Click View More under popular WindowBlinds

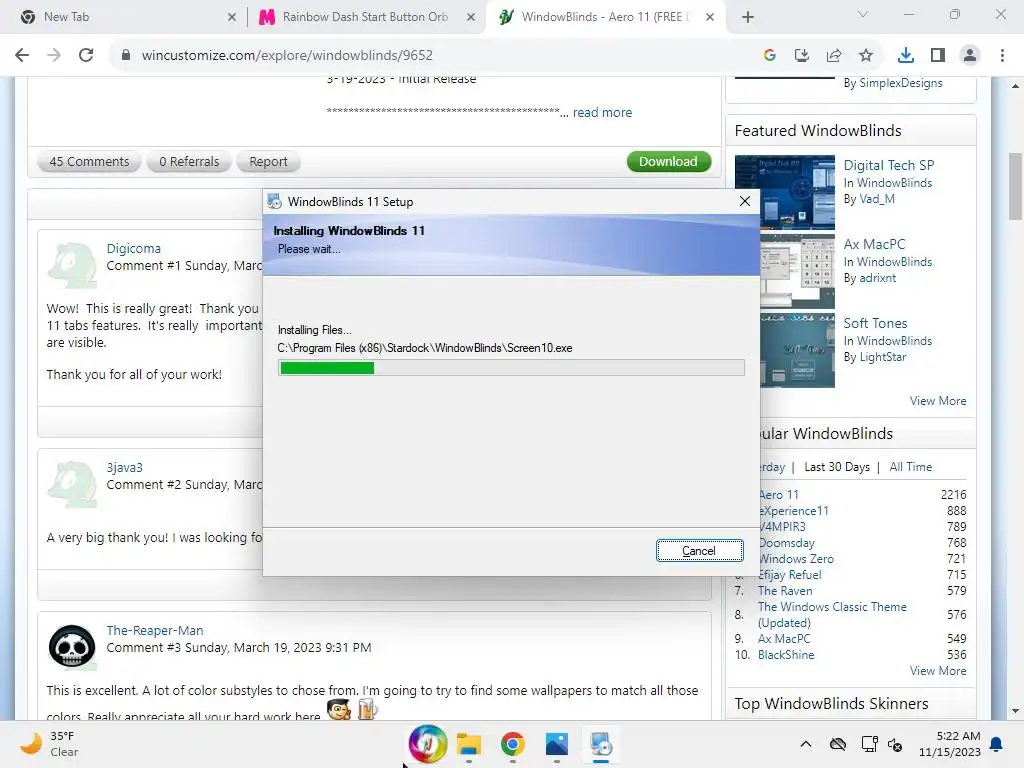pos(938,671)
